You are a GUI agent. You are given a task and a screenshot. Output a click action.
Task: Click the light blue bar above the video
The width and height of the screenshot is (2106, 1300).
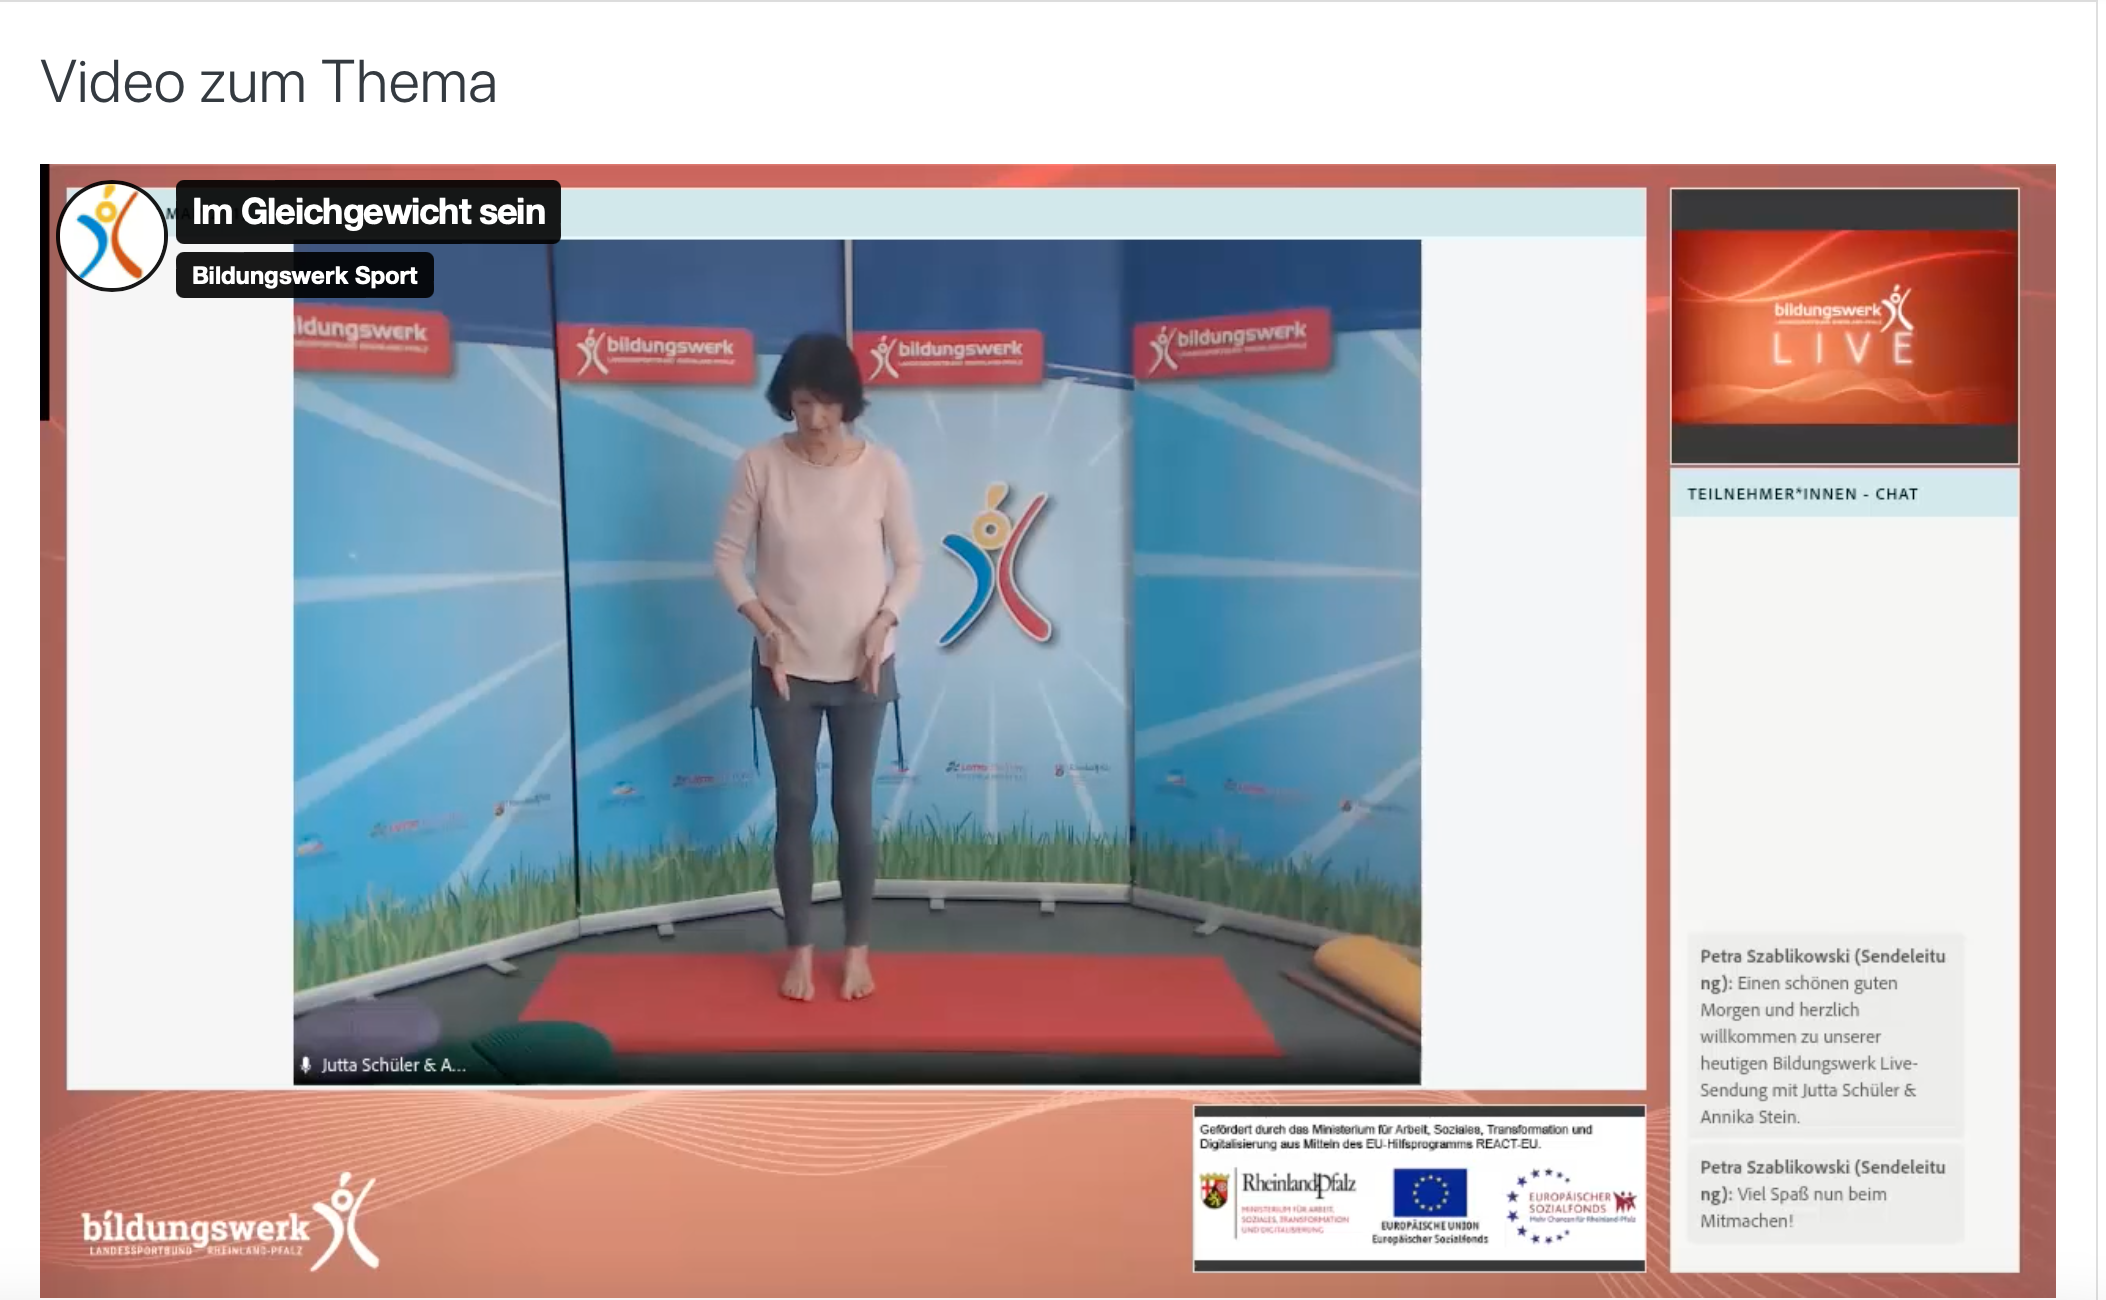1100,213
